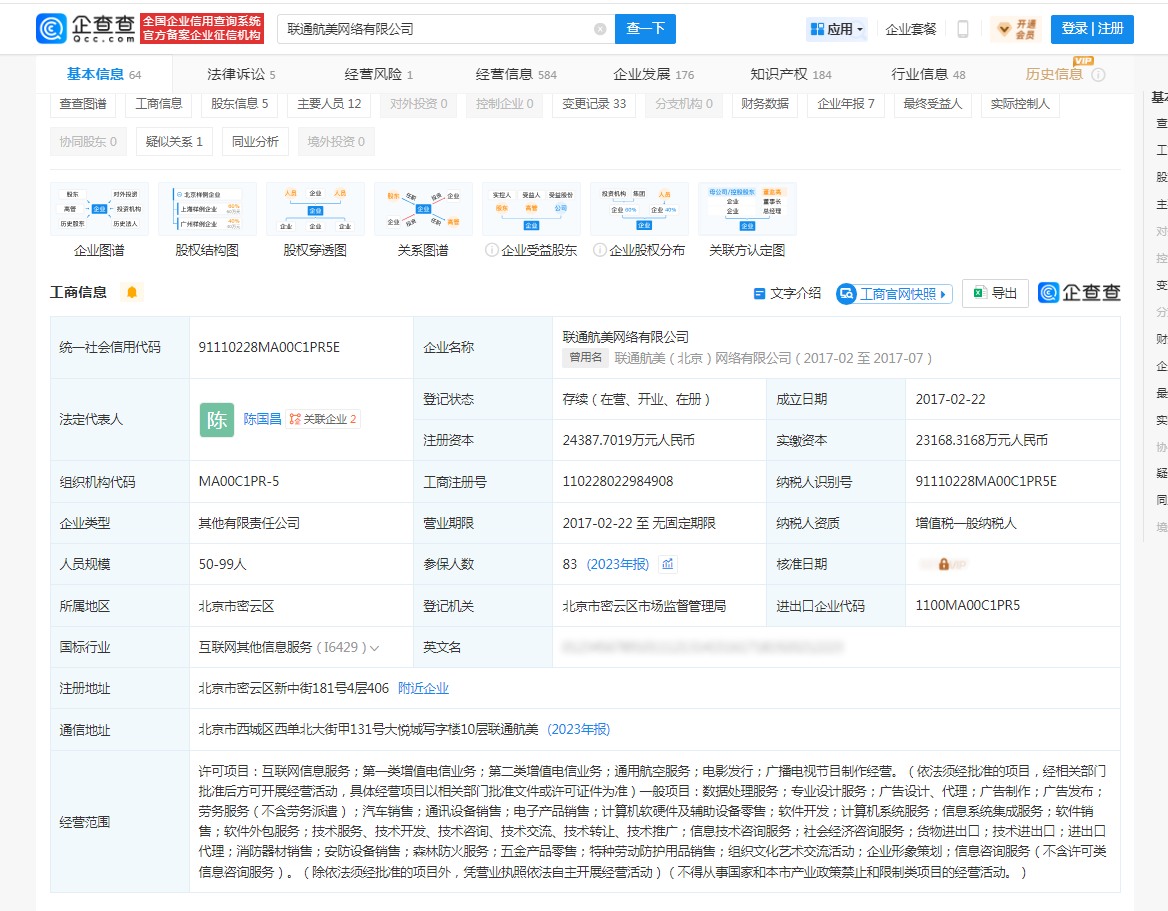Click the 控制企业 0 chip
Screen dimensions: 1168x911
pyautogui.click(x=505, y=104)
